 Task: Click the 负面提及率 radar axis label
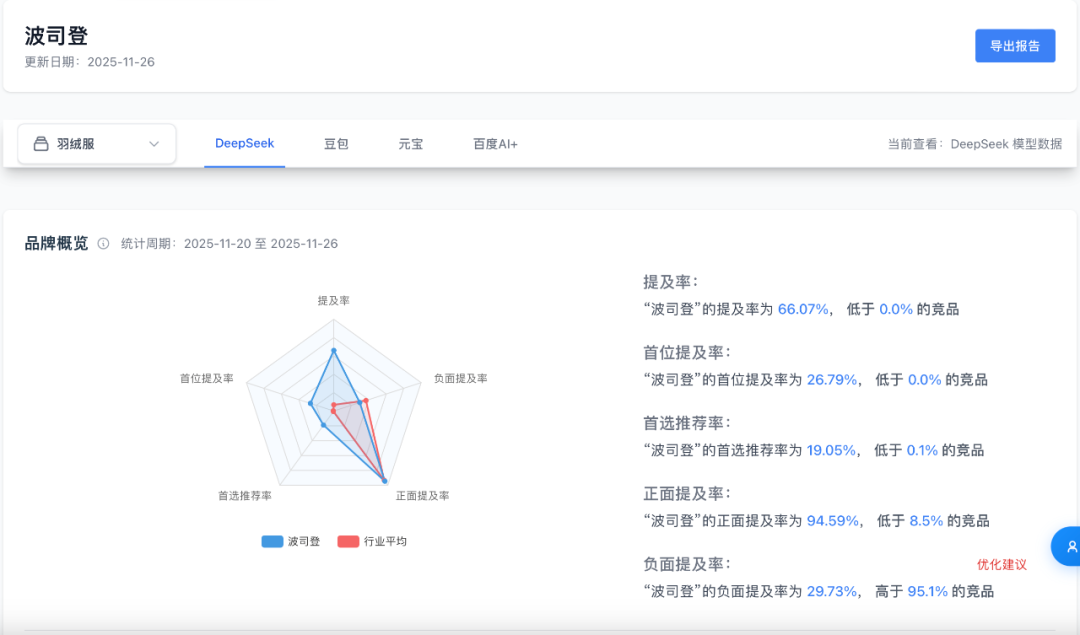coord(460,379)
